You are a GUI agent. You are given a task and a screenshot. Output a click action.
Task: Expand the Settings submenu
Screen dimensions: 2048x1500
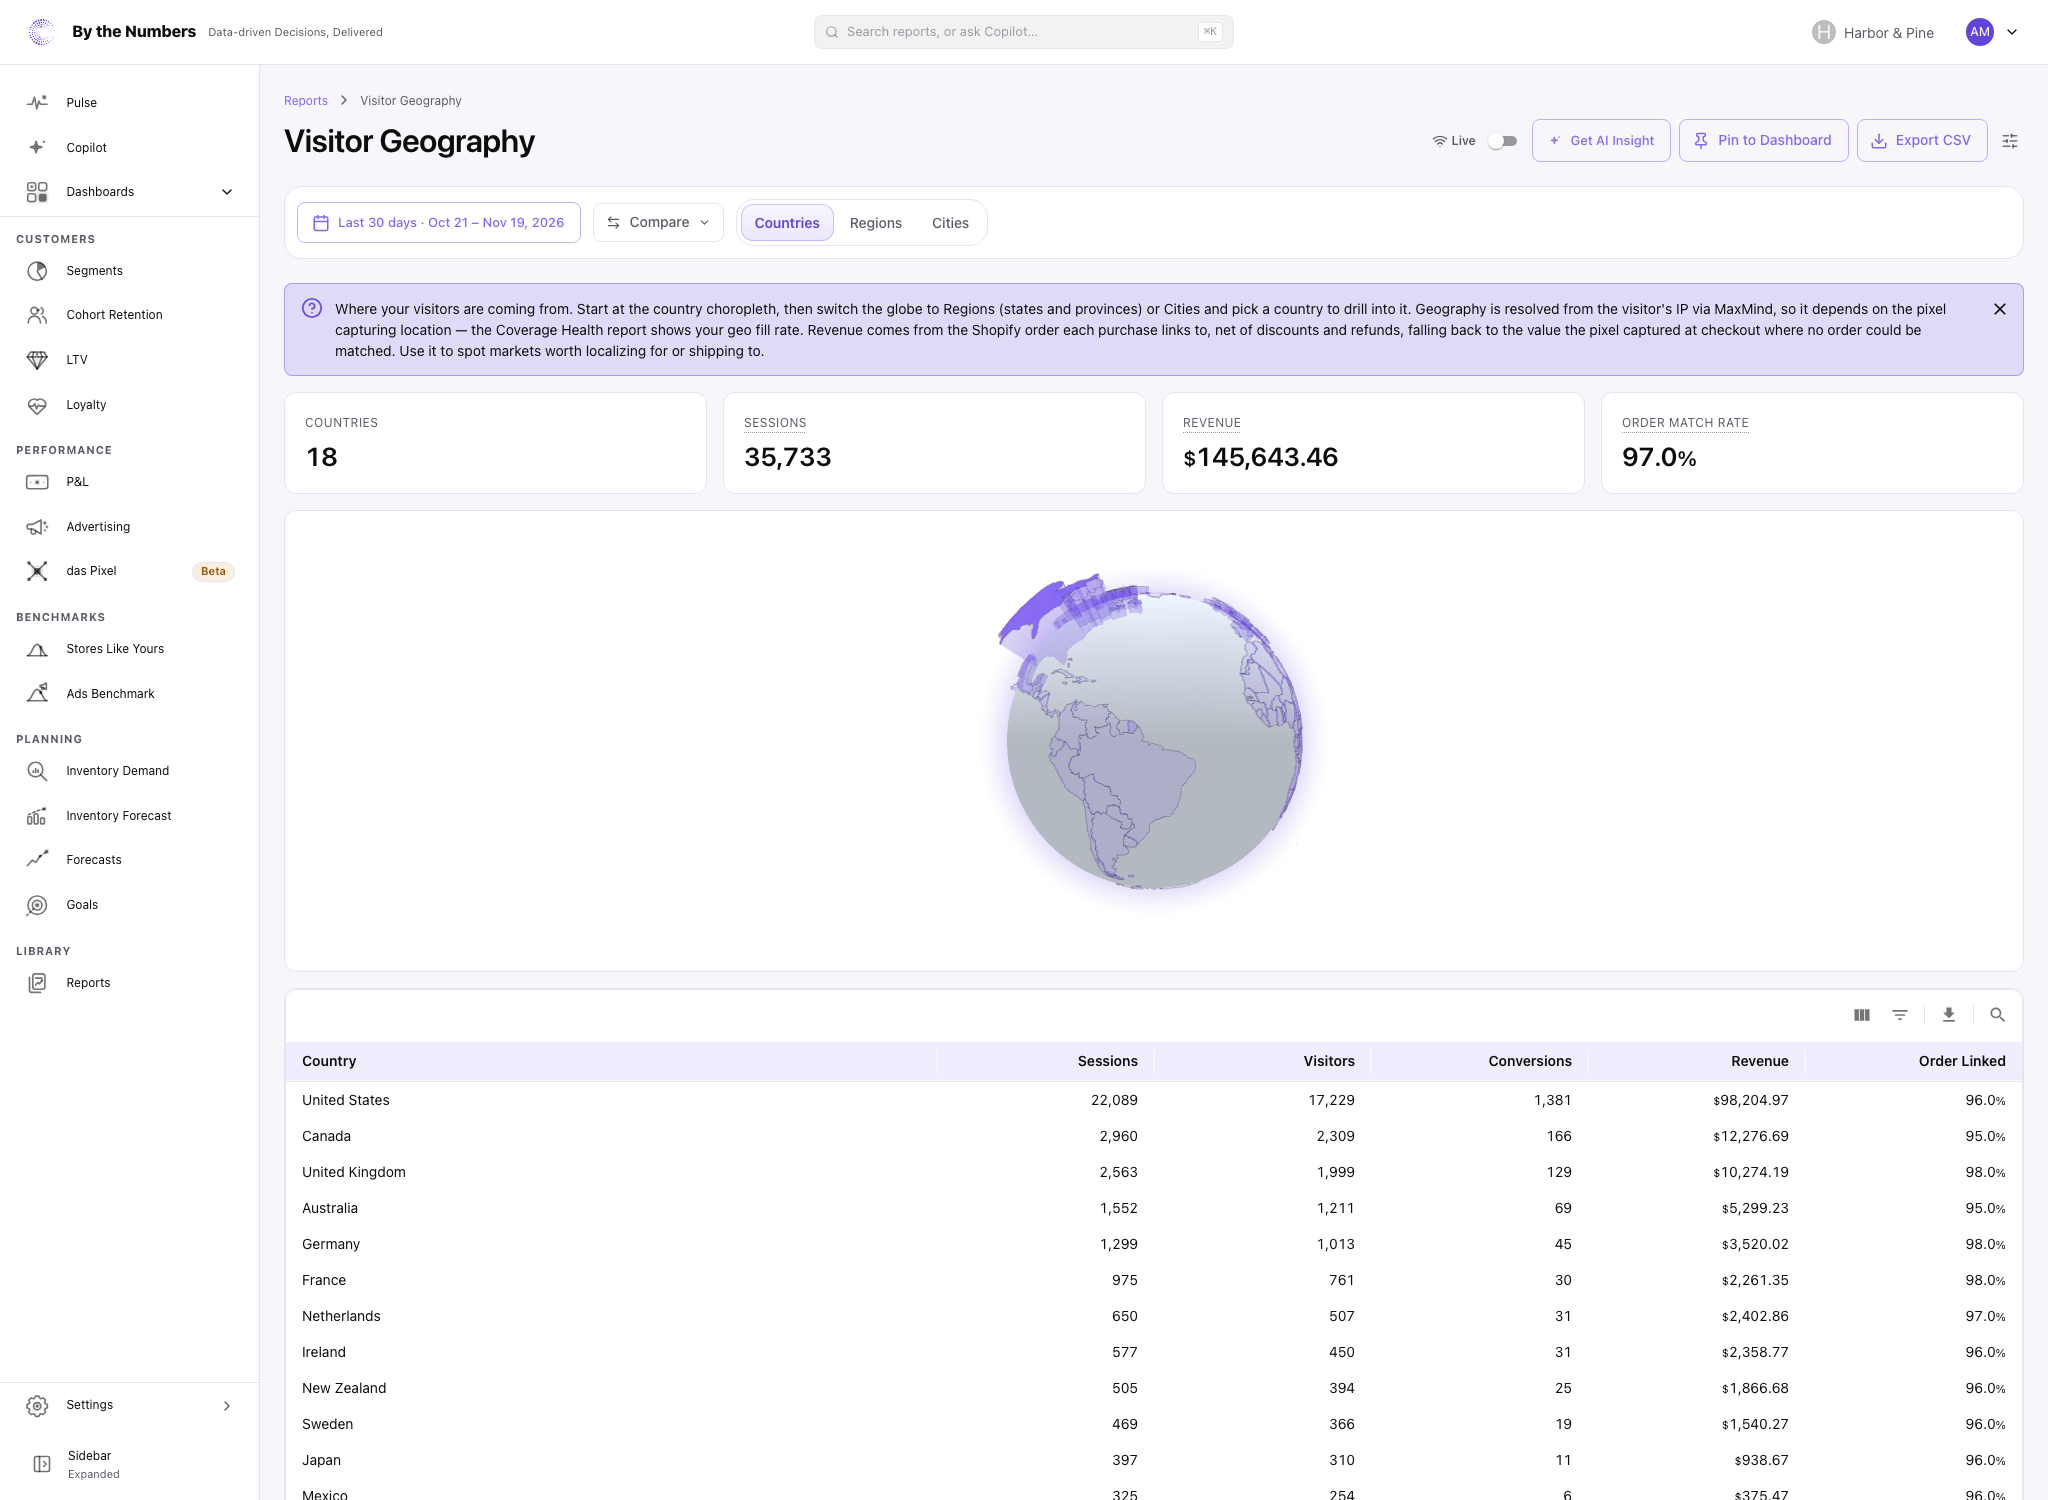point(129,1406)
